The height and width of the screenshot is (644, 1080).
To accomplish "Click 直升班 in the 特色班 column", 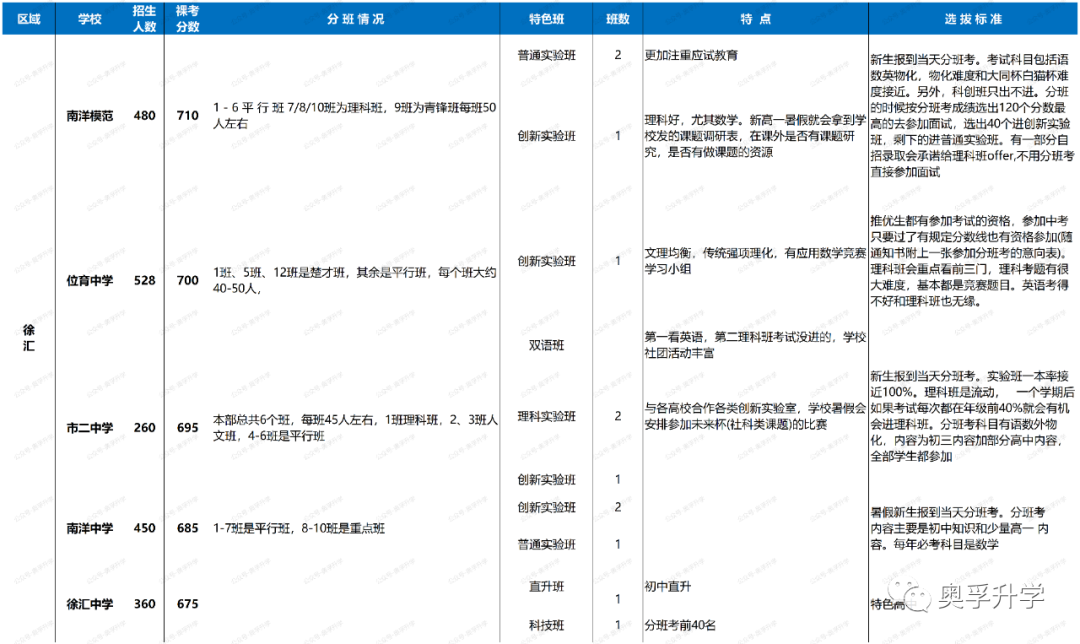I will coord(546,587).
